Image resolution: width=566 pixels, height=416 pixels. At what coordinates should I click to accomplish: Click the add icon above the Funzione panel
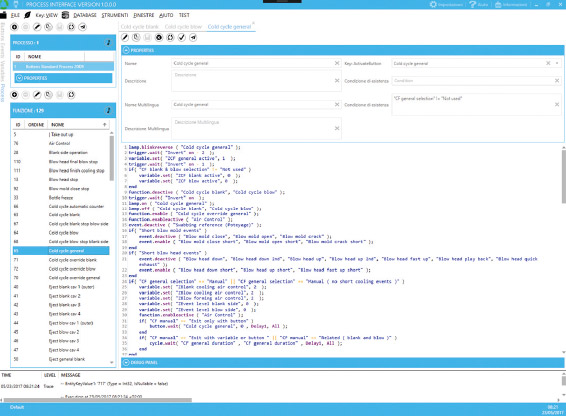[x=14, y=95]
